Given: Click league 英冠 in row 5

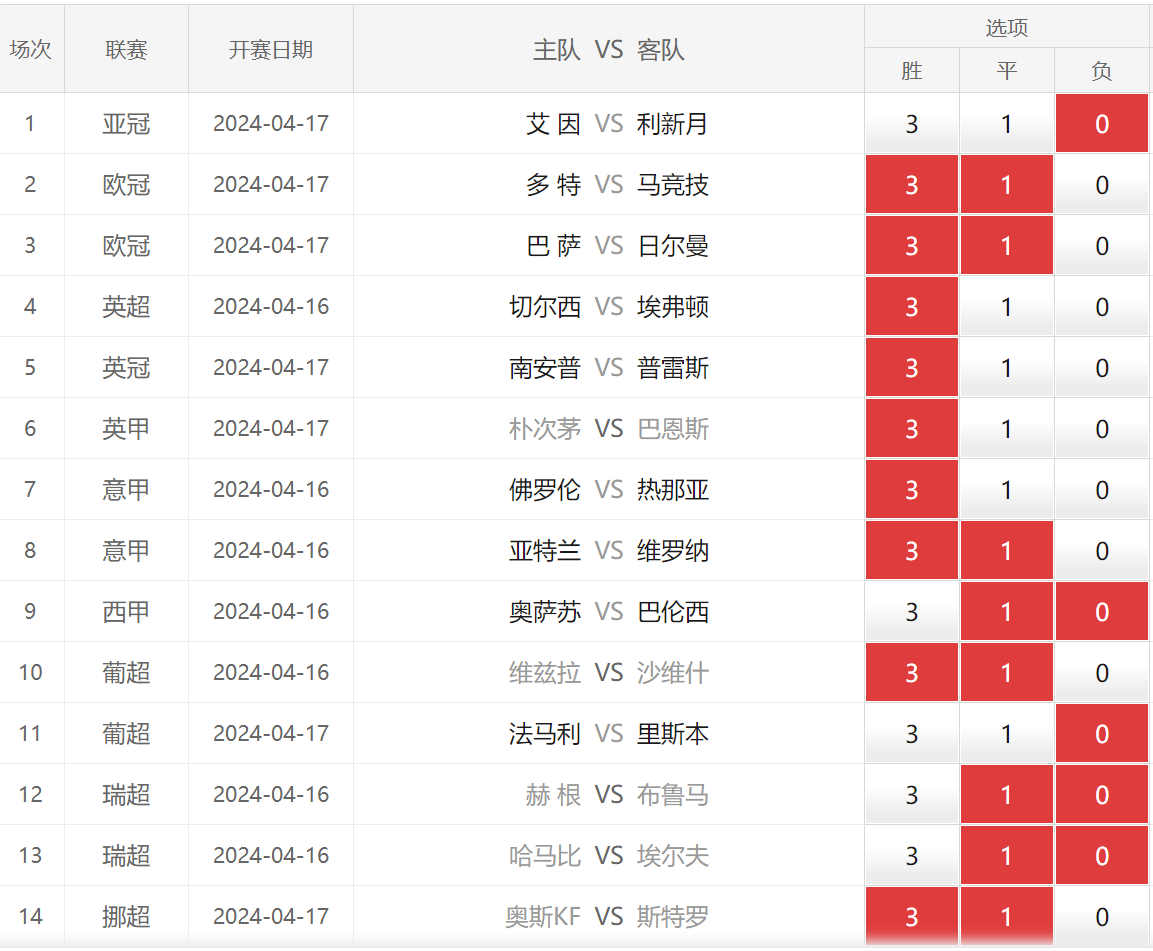Looking at the screenshot, I should tap(126, 368).
